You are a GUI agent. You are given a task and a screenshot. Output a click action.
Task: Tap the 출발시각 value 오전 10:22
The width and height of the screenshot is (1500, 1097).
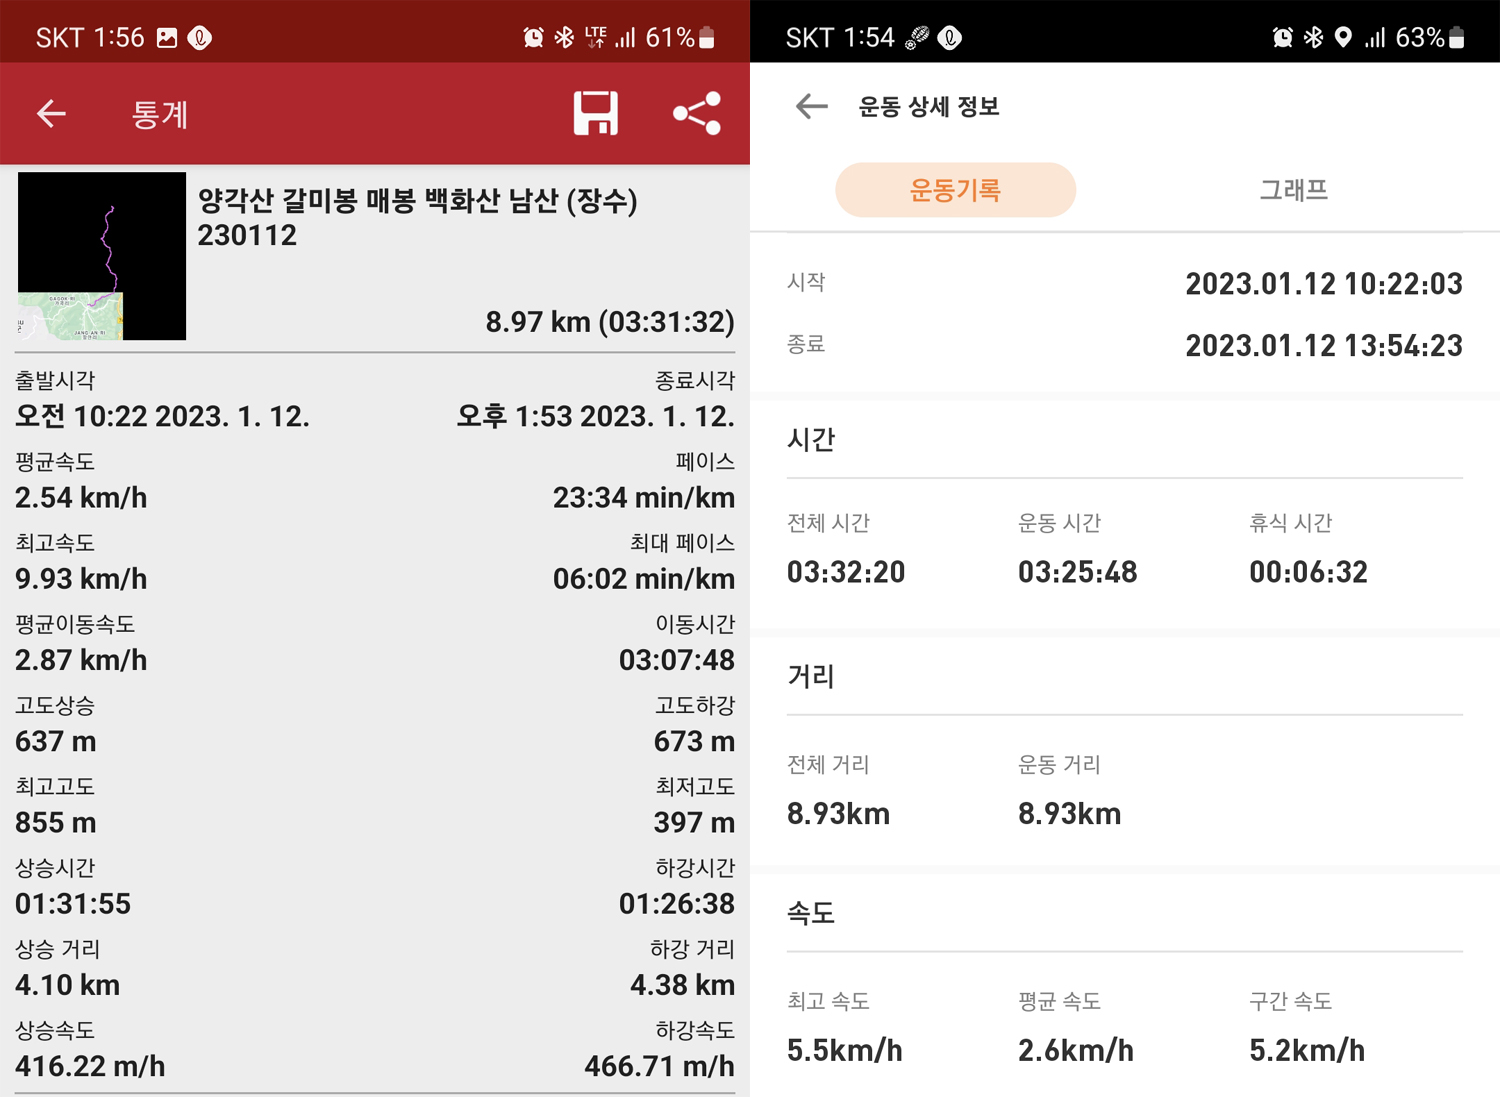(162, 416)
